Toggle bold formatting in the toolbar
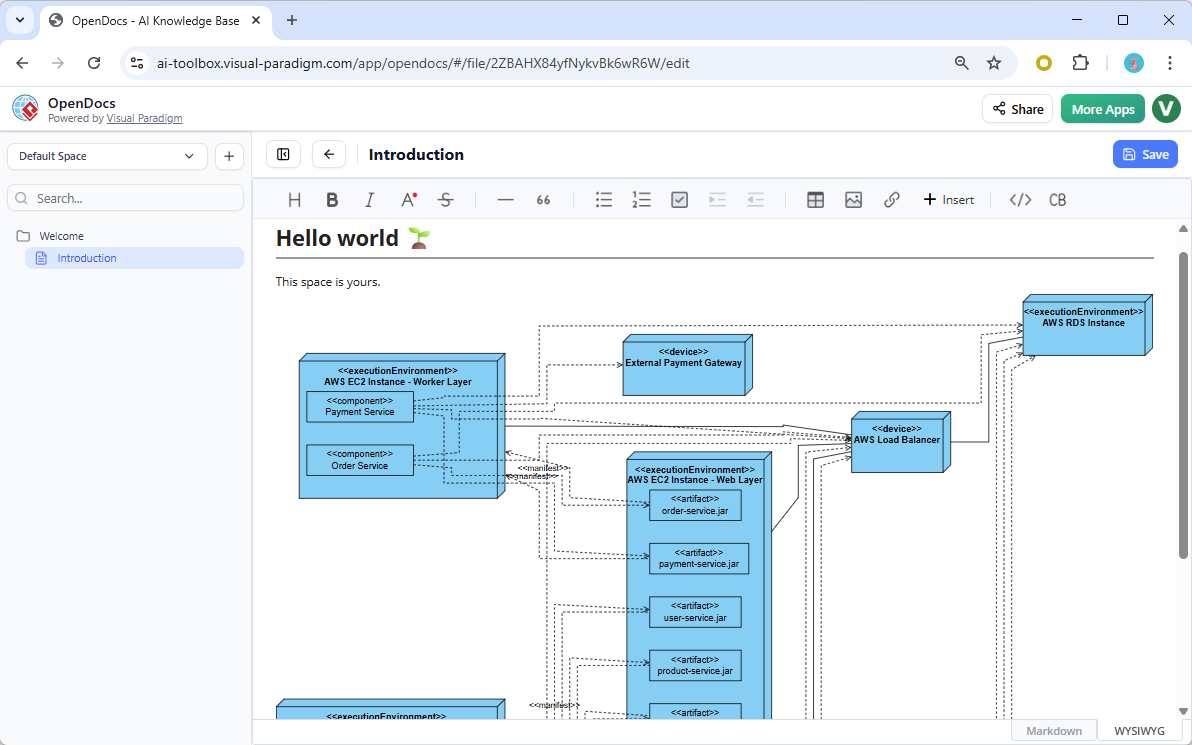Screen dimensions: 1192x745 (x=332, y=199)
